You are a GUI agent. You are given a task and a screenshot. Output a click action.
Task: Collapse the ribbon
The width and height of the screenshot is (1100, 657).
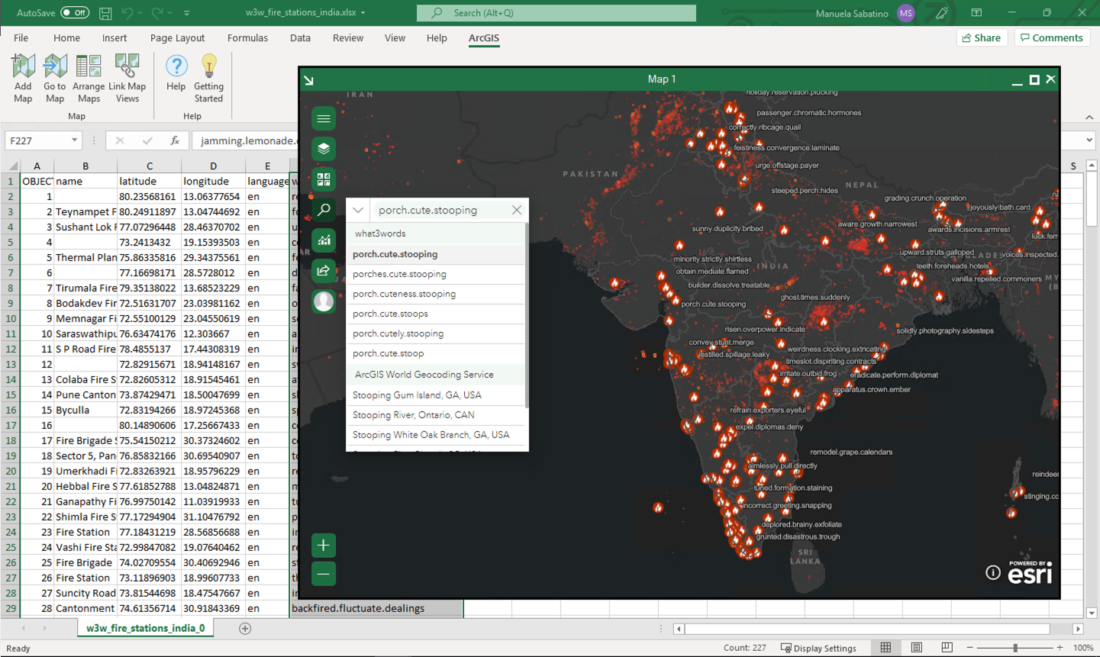[x=1089, y=117]
